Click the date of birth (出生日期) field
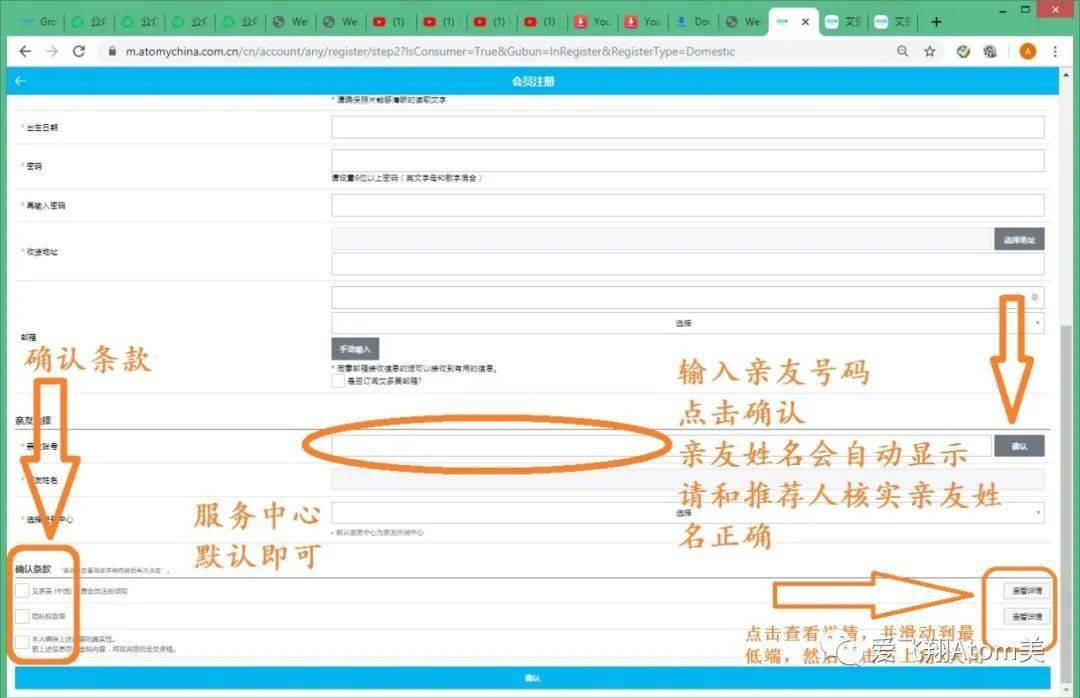Screen dimensions: 1080x698 [687, 127]
